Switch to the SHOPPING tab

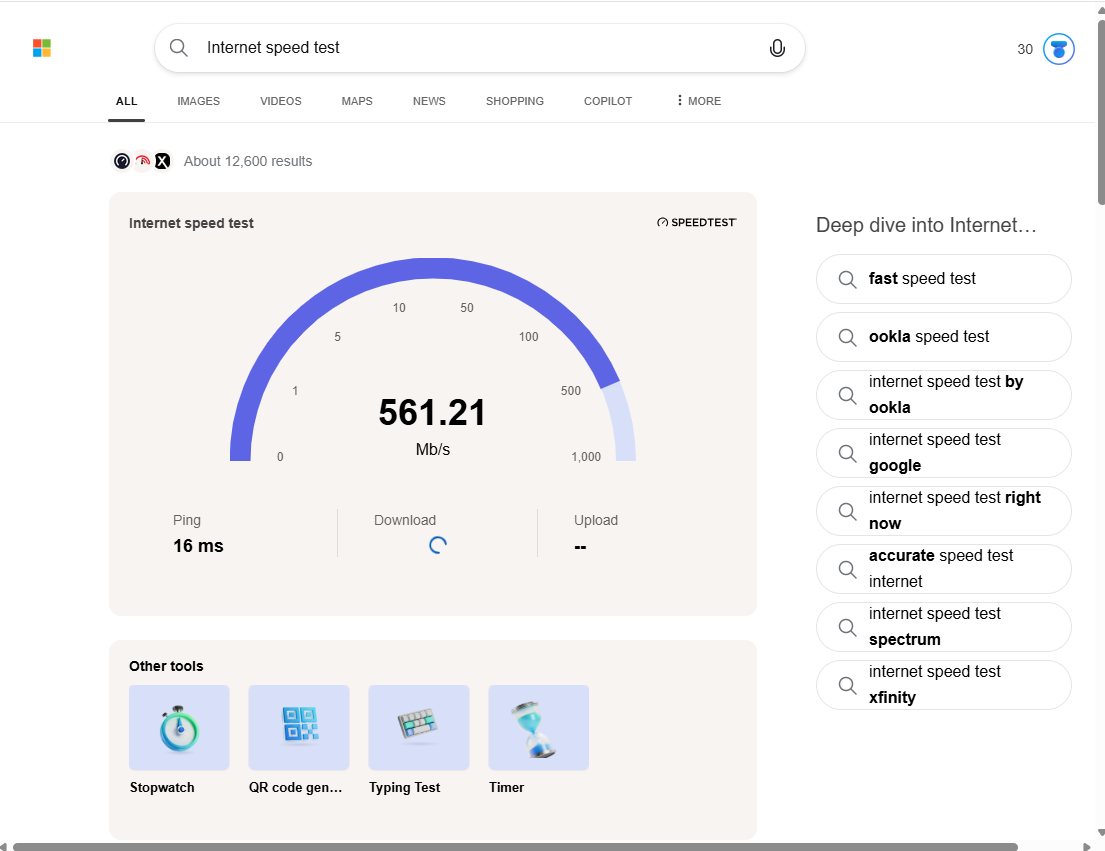tap(514, 101)
